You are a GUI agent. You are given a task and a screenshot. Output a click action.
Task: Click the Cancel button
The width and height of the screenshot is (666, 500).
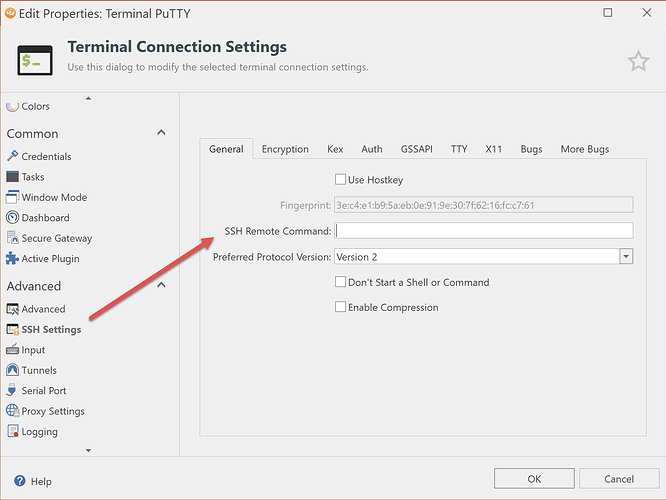tap(619, 479)
